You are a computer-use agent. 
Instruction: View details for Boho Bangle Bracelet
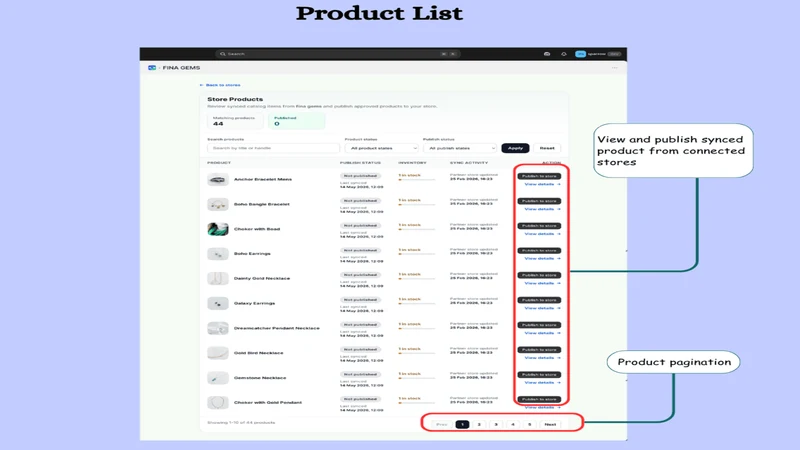542,209
